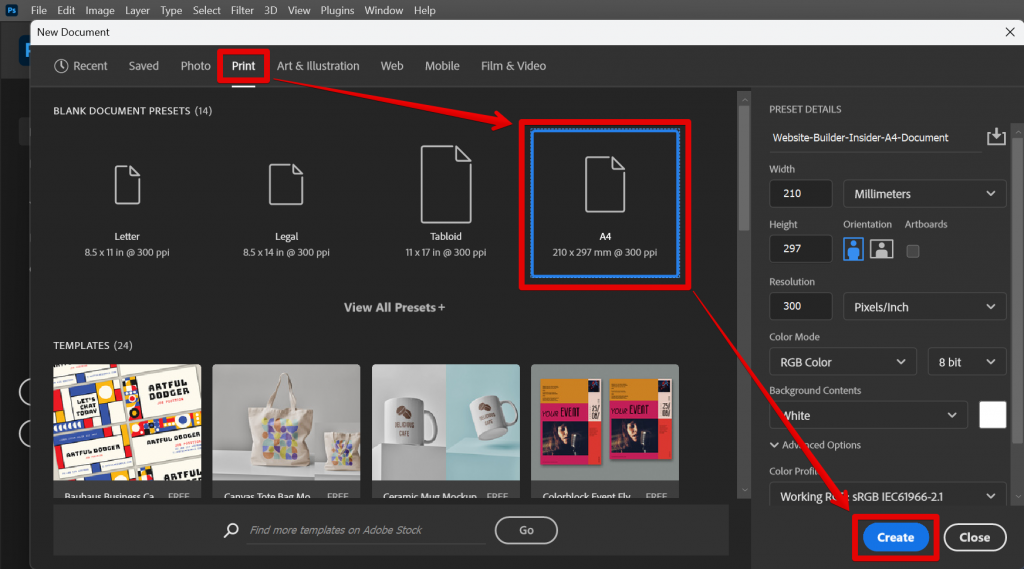Click the save preset icon beside document name
The width and height of the screenshot is (1024, 569).
pyautogui.click(x=995, y=137)
